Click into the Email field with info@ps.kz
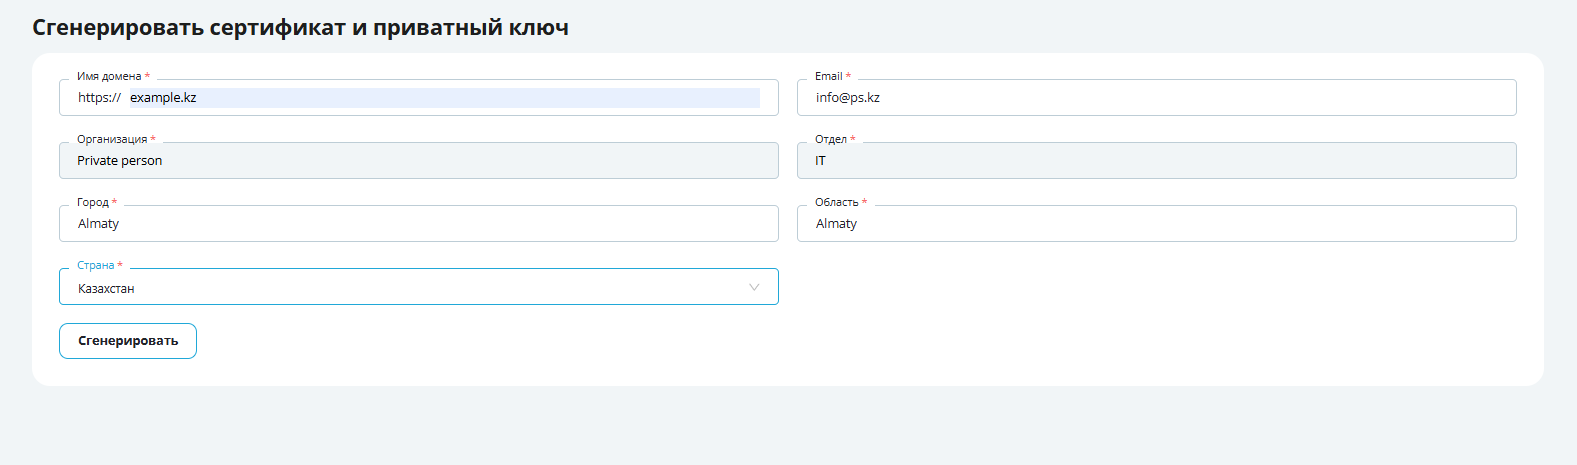This screenshot has width=1577, height=465. (x=1156, y=98)
